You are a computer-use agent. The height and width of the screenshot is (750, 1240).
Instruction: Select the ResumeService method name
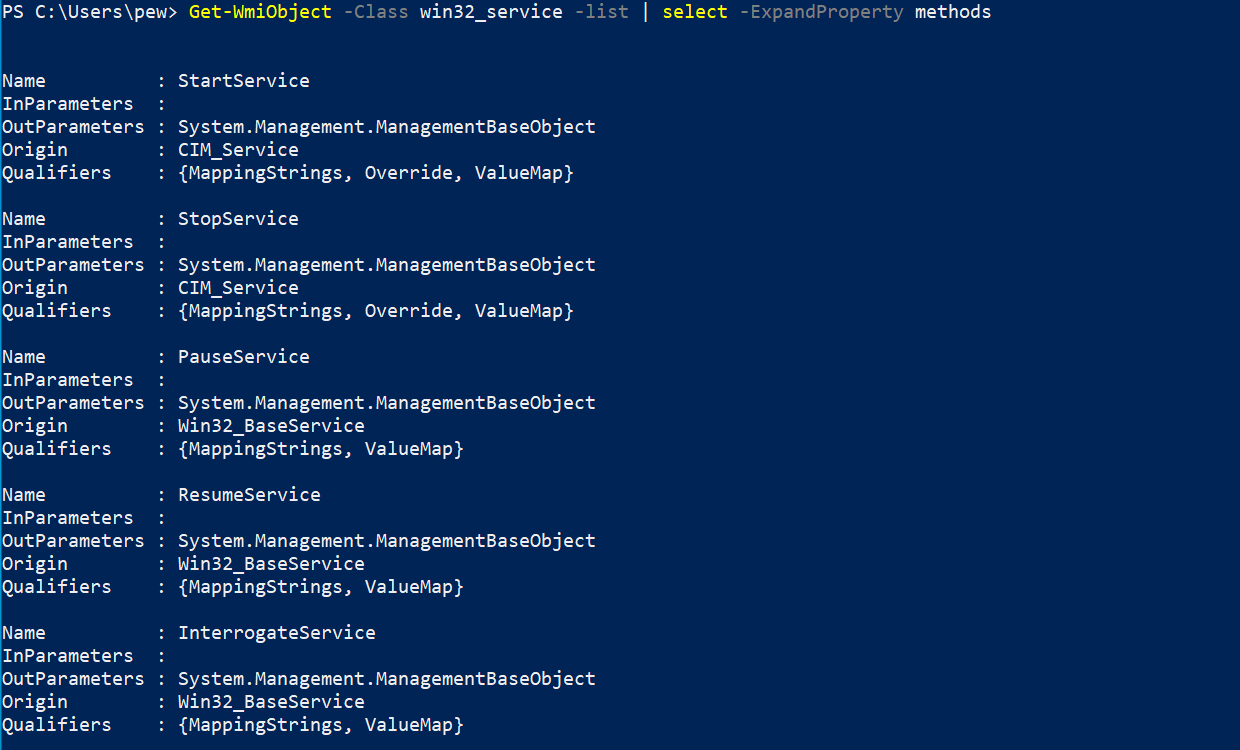[249, 495]
